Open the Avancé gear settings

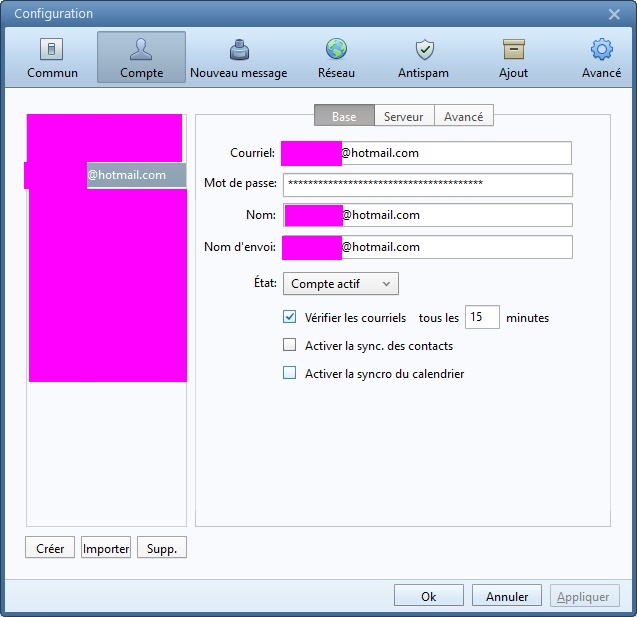coord(601,58)
